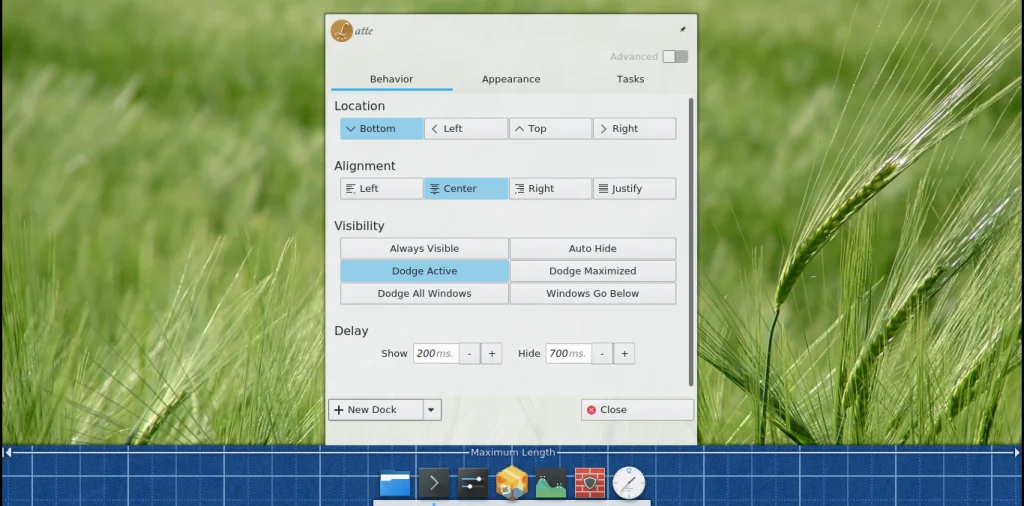Open the Appearance tab
Screen dimensions: 1024x506
click(x=511, y=79)
